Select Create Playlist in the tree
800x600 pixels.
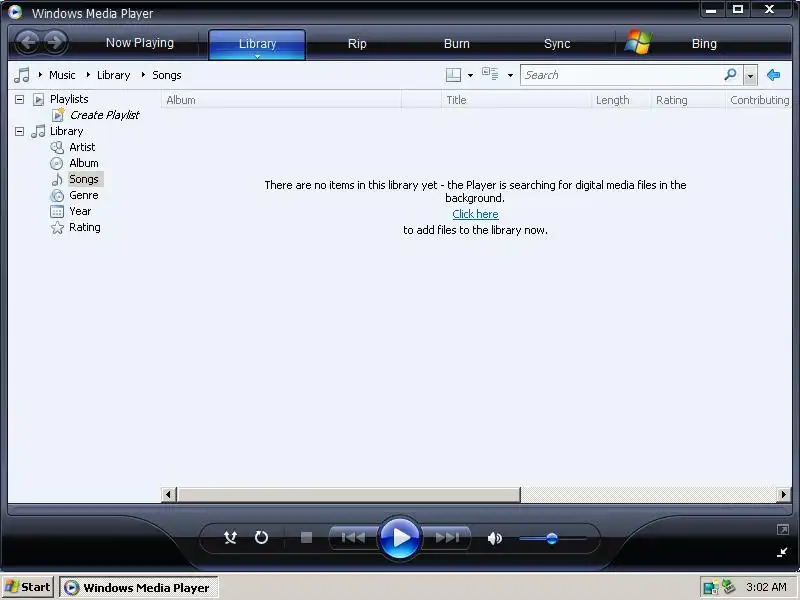pos(105,115)
